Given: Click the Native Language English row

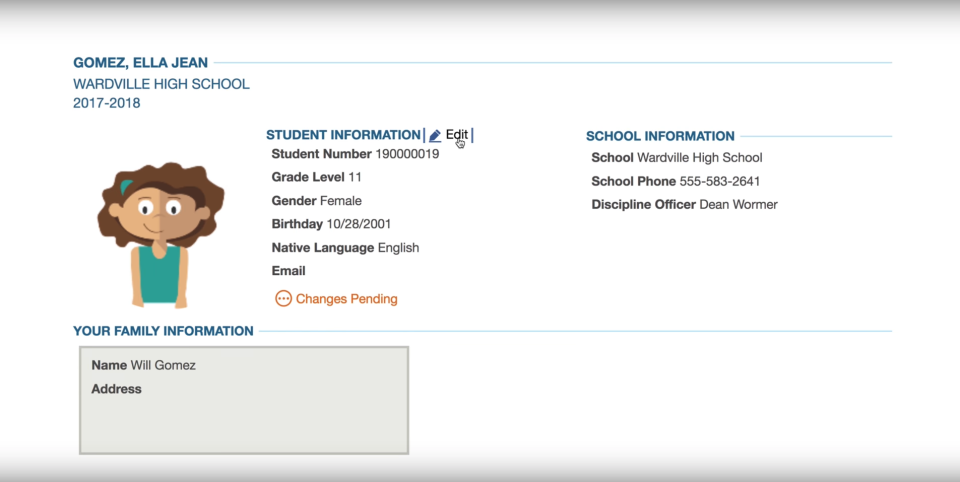Looking at the screenshot, I should coord(345,247).
